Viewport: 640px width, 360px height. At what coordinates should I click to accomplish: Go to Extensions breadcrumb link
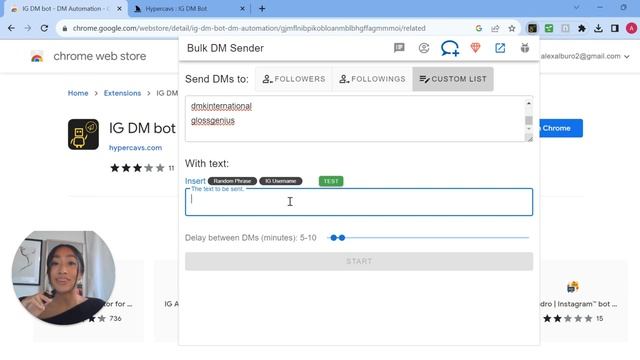[x=122, y=93]
